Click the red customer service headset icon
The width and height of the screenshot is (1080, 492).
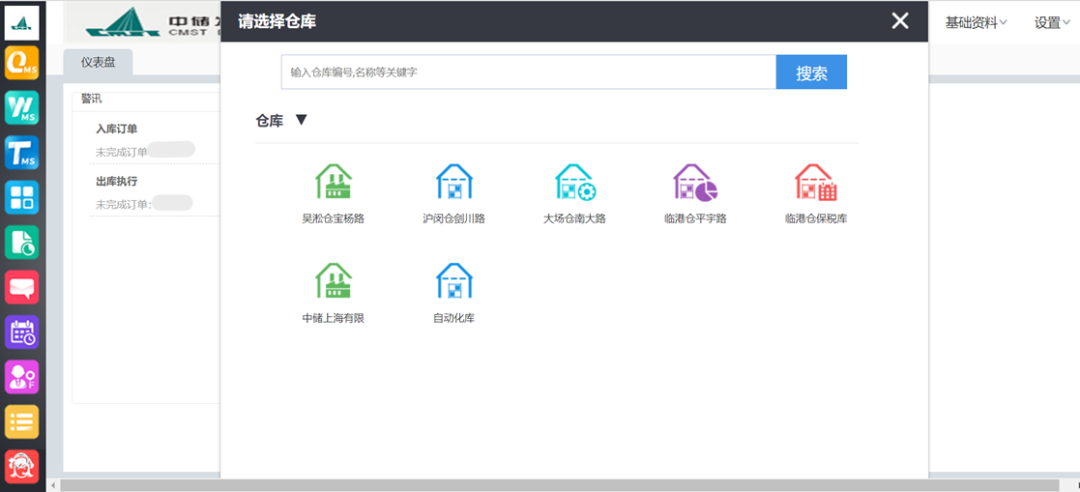(22, 466)
